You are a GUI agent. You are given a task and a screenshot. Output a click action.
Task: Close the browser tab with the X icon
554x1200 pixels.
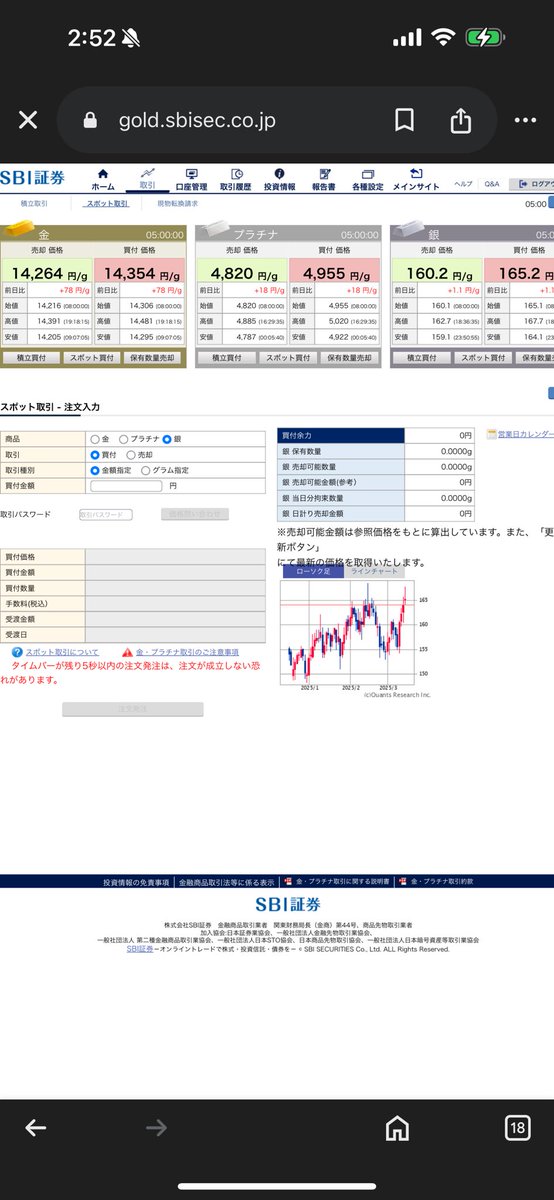[x=28, y=120]
